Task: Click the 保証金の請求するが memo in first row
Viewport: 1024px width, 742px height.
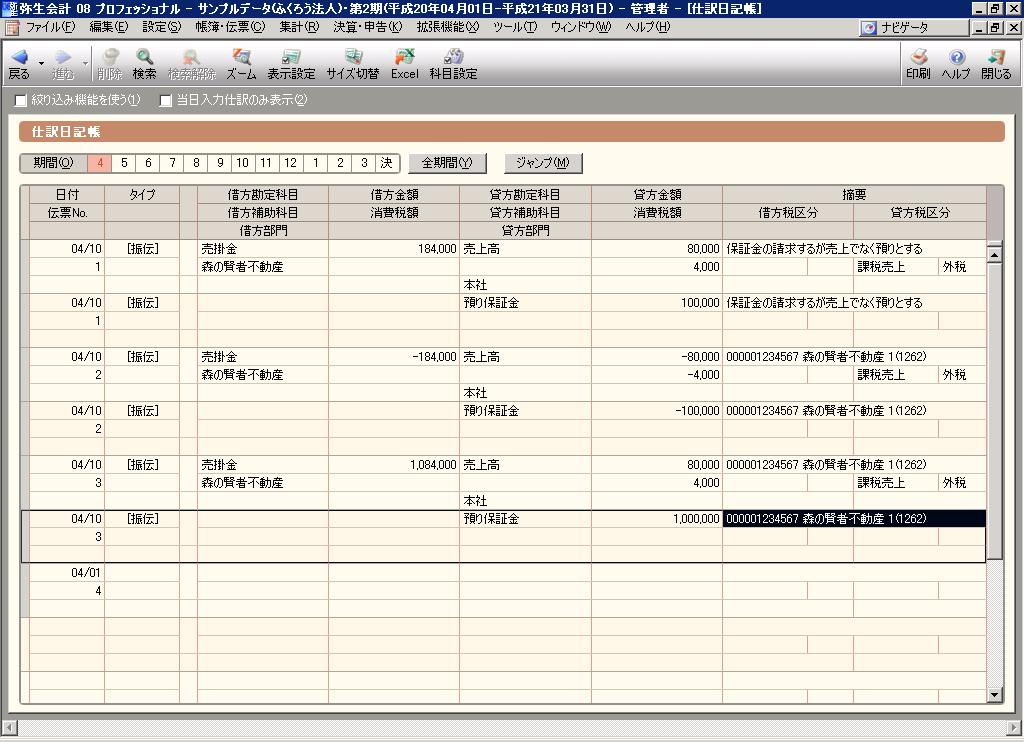Action: pyautogui.click(x=854, y=249)
